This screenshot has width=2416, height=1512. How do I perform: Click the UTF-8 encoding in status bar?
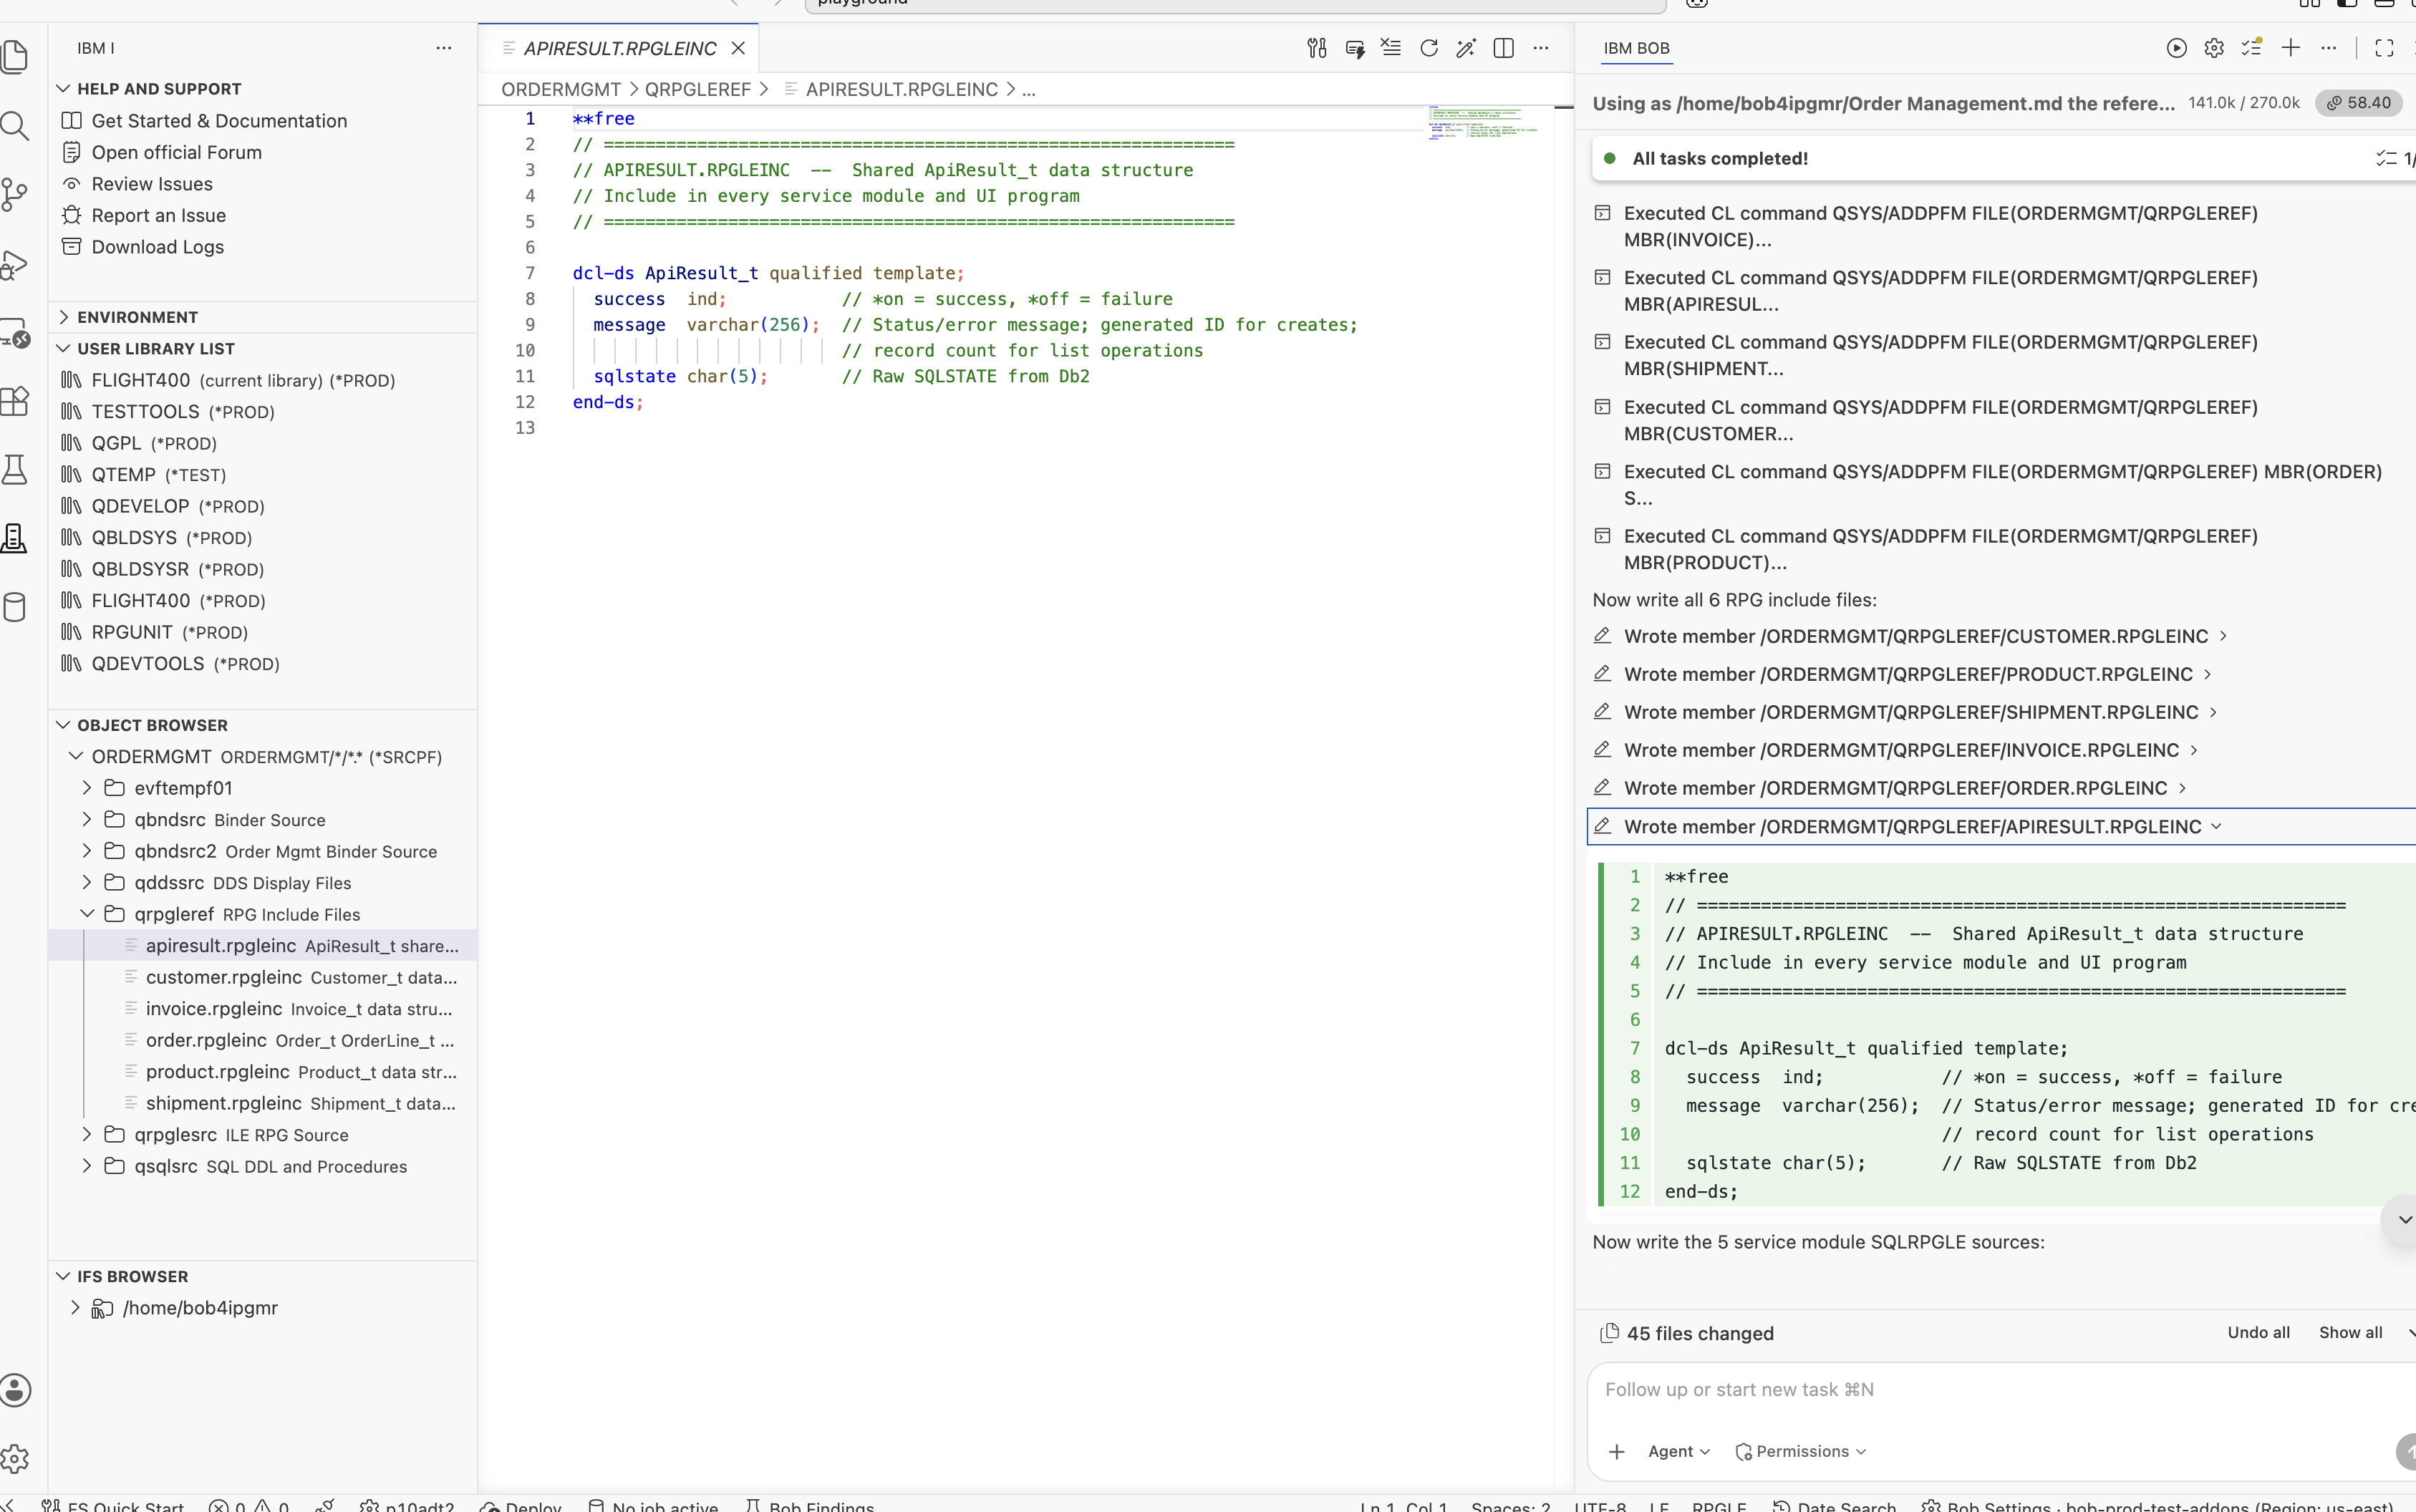pyautogui.click(x=1599, y=1505)
